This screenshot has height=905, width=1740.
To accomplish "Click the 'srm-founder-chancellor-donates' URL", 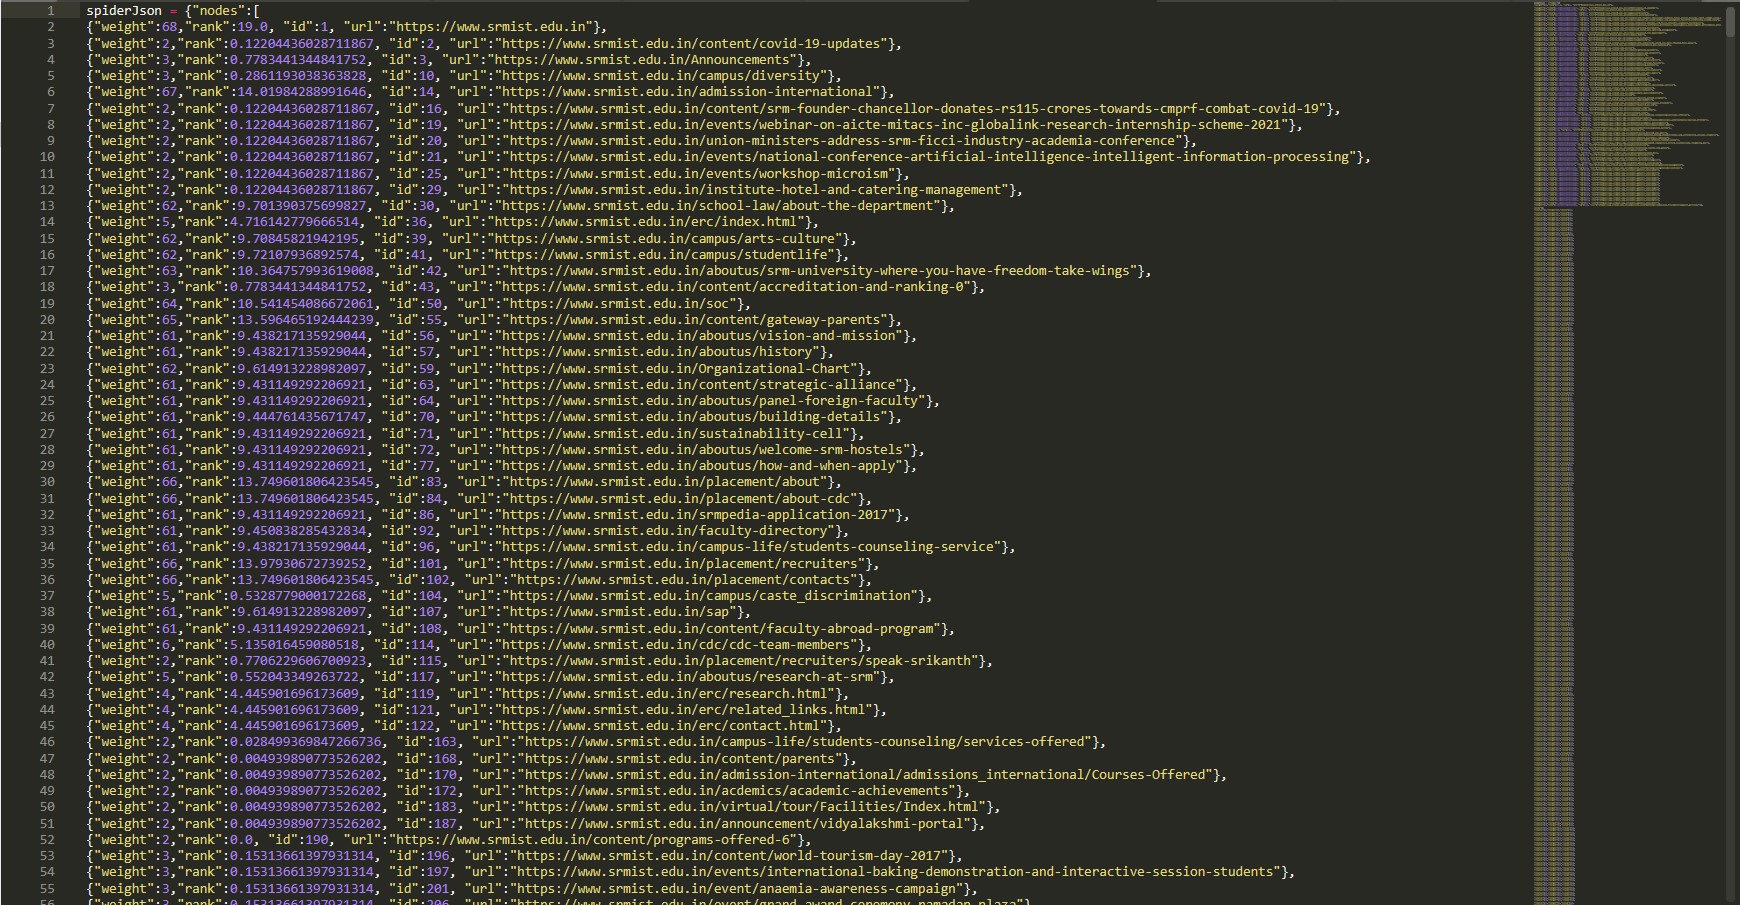I will click(x=913, y=109).
